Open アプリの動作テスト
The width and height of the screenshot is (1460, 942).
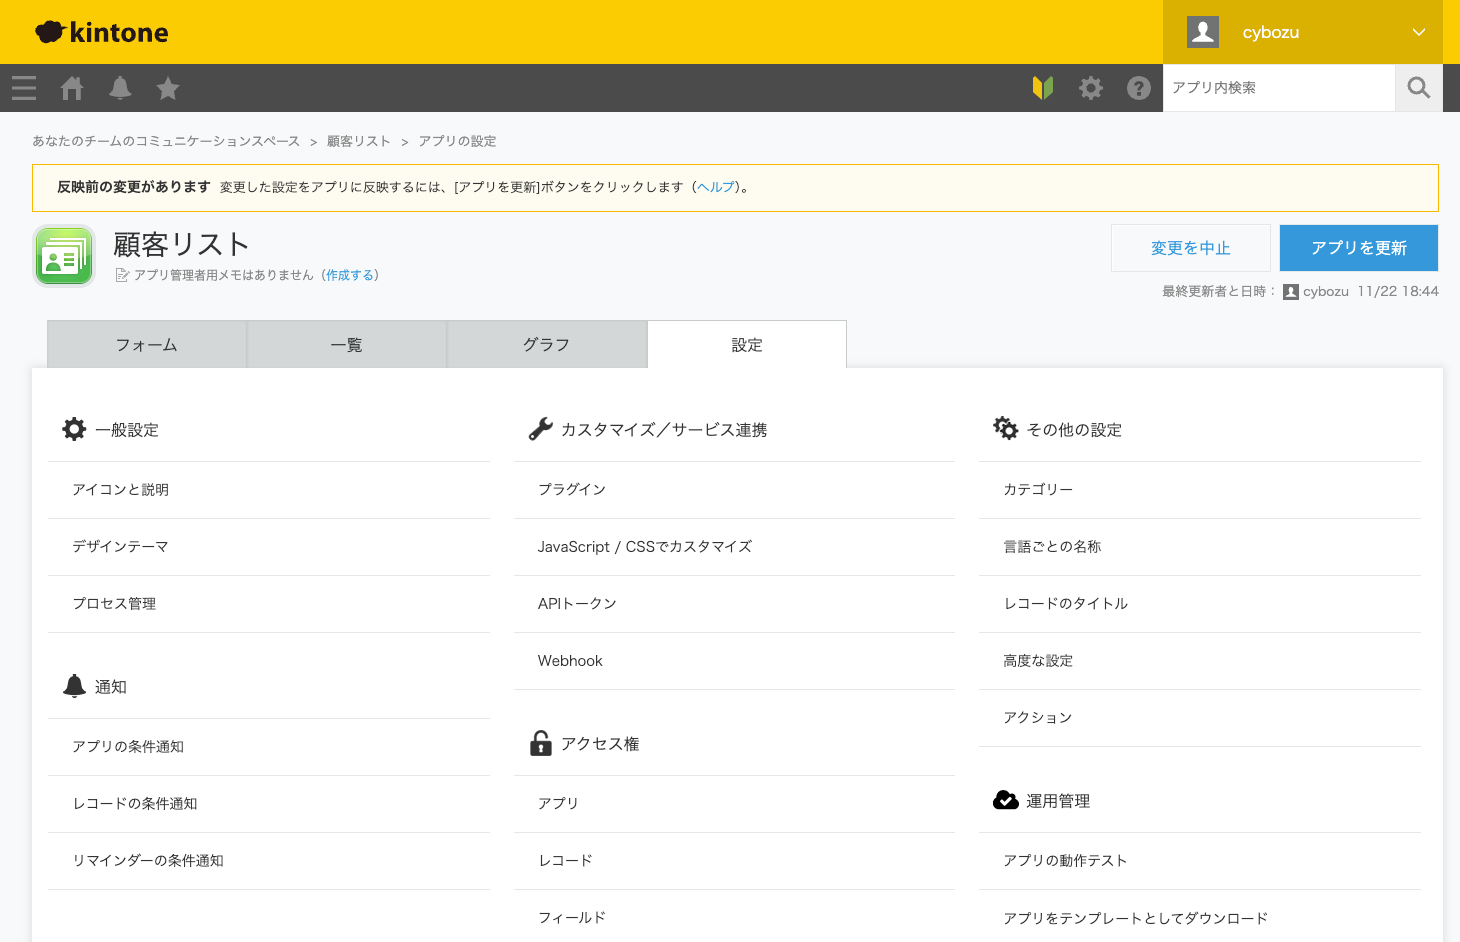[1200, 861]
